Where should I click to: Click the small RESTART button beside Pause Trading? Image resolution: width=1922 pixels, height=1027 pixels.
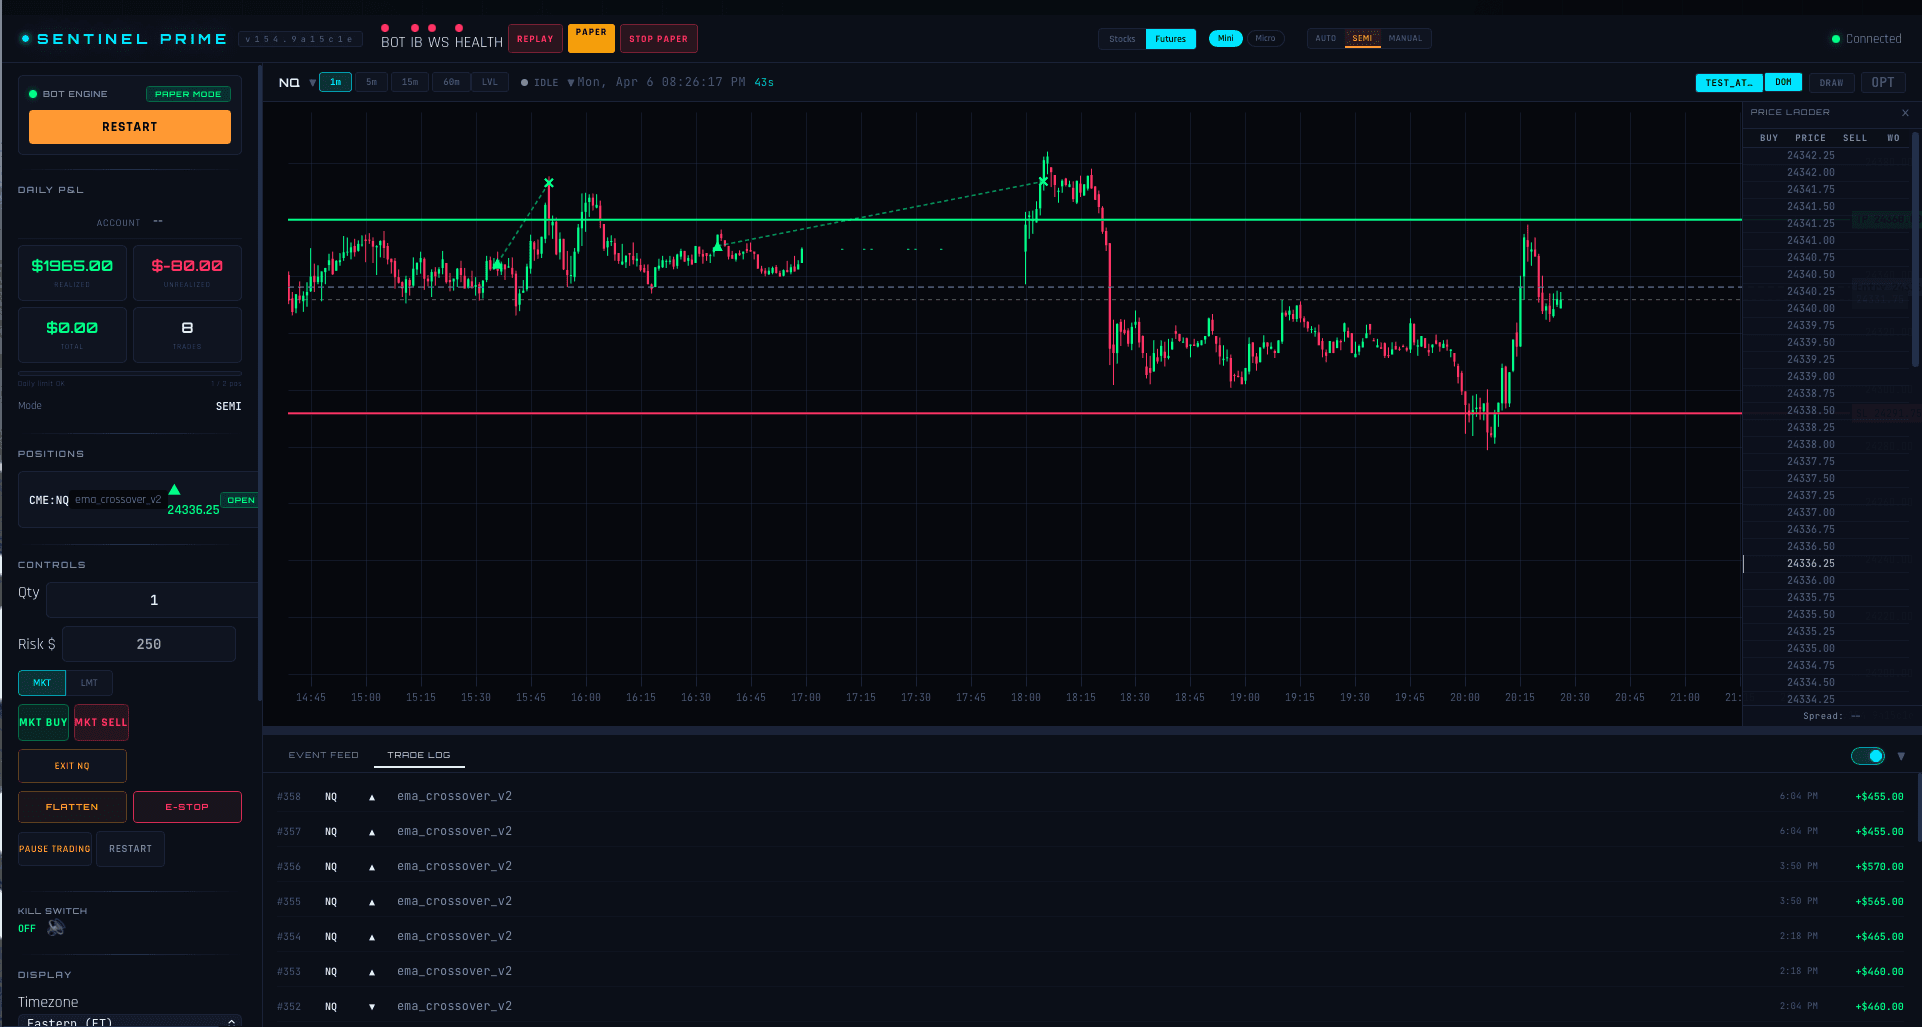(130, 849)
